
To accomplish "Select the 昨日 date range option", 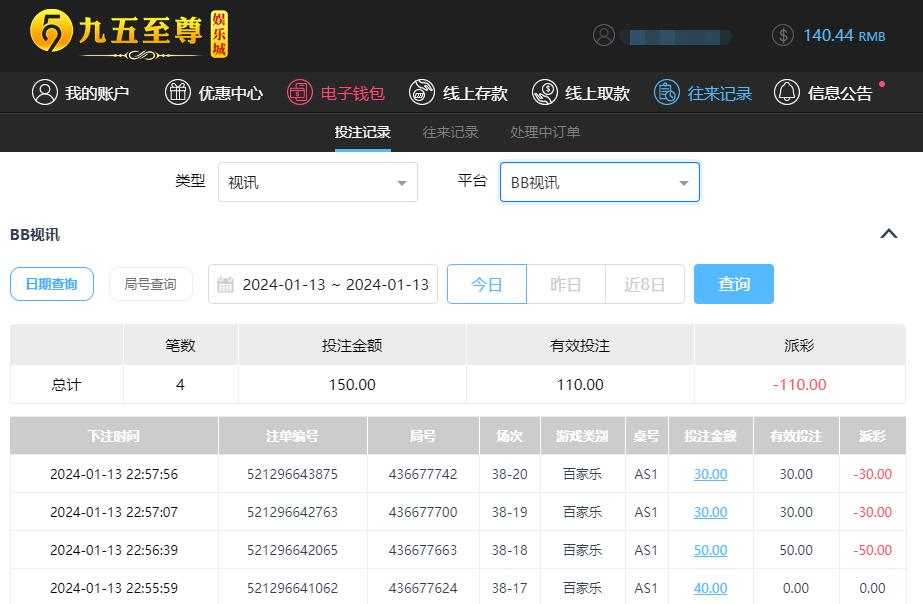I will [566, 284].
